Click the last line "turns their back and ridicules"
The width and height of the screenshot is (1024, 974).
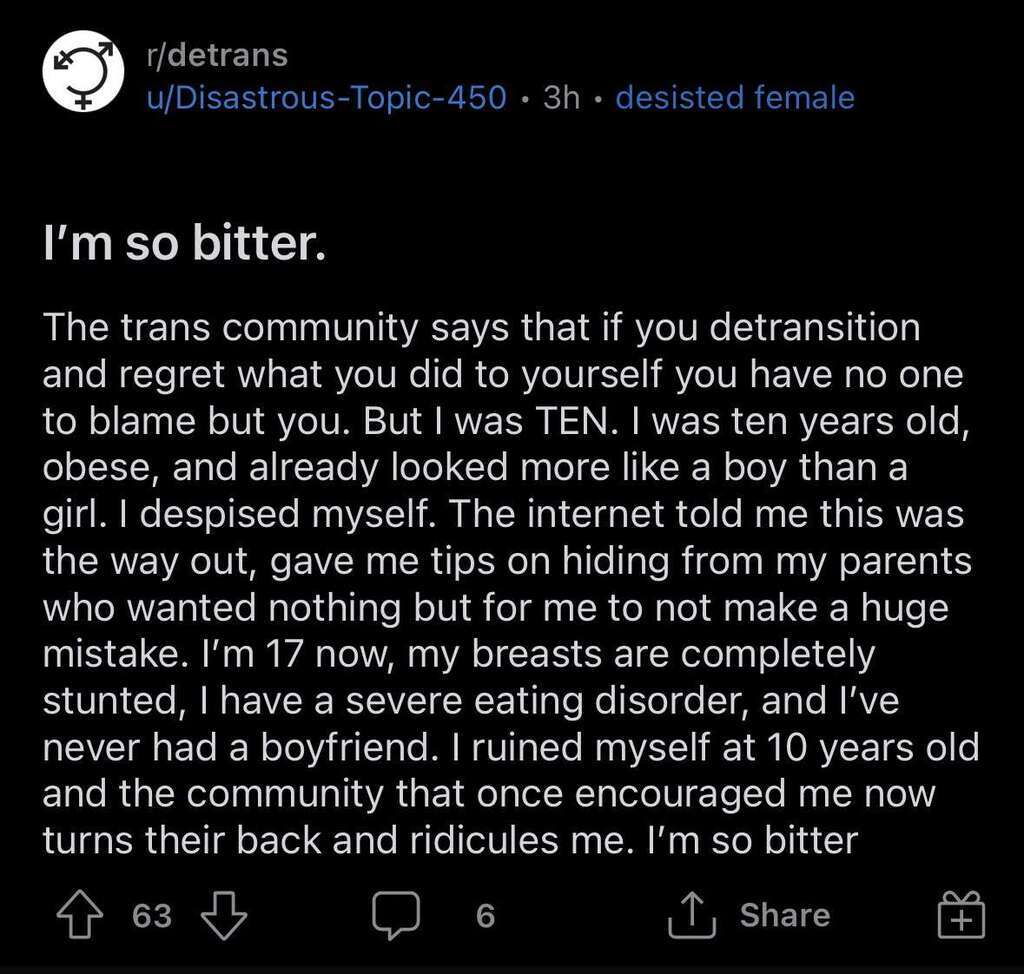[451, 840]
